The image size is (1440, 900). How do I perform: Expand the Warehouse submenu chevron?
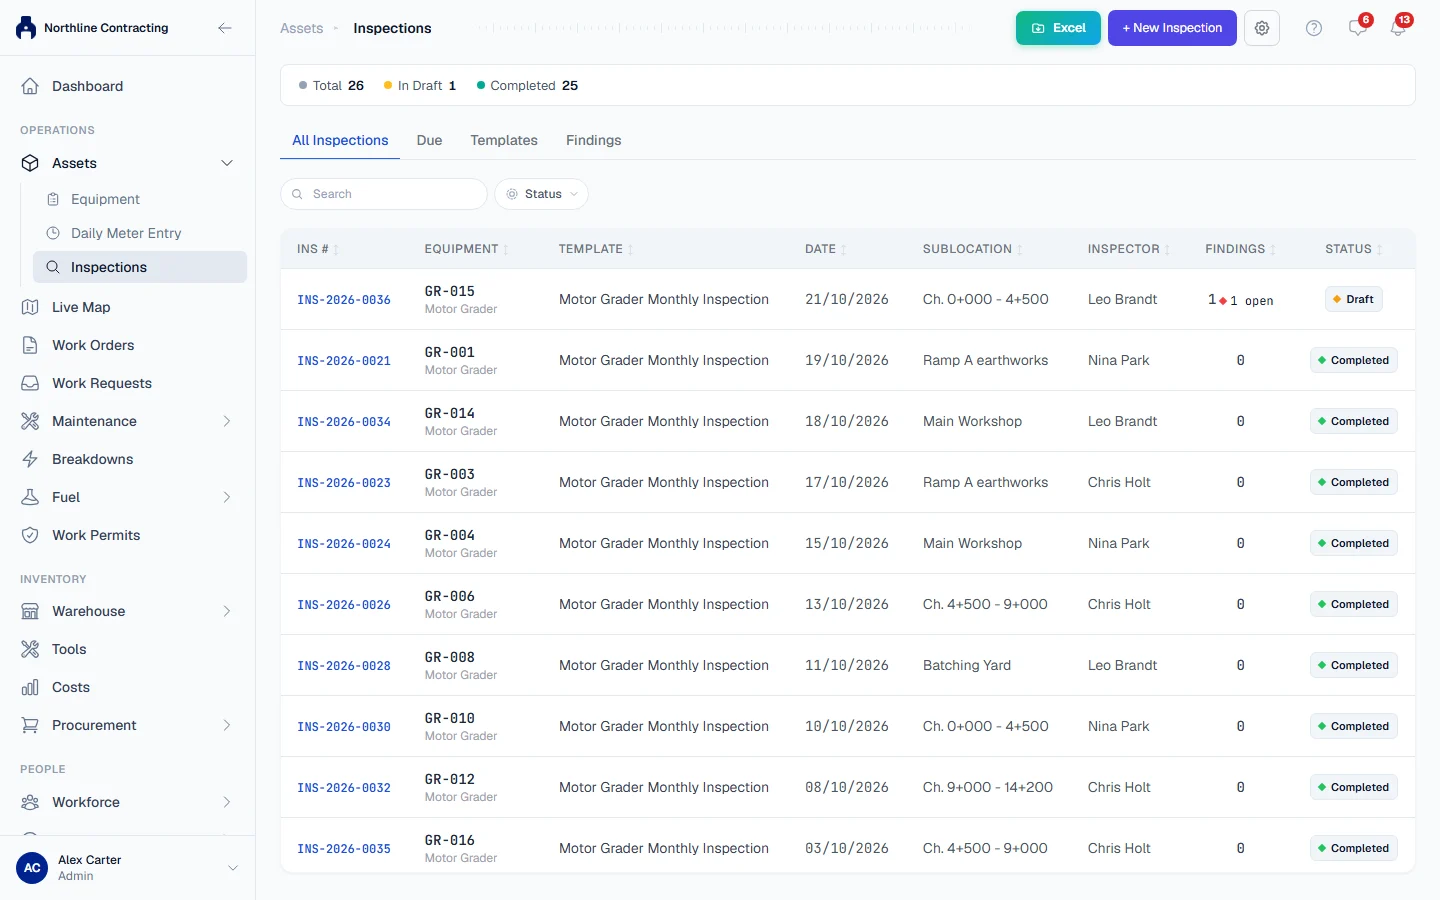point(227,611)
